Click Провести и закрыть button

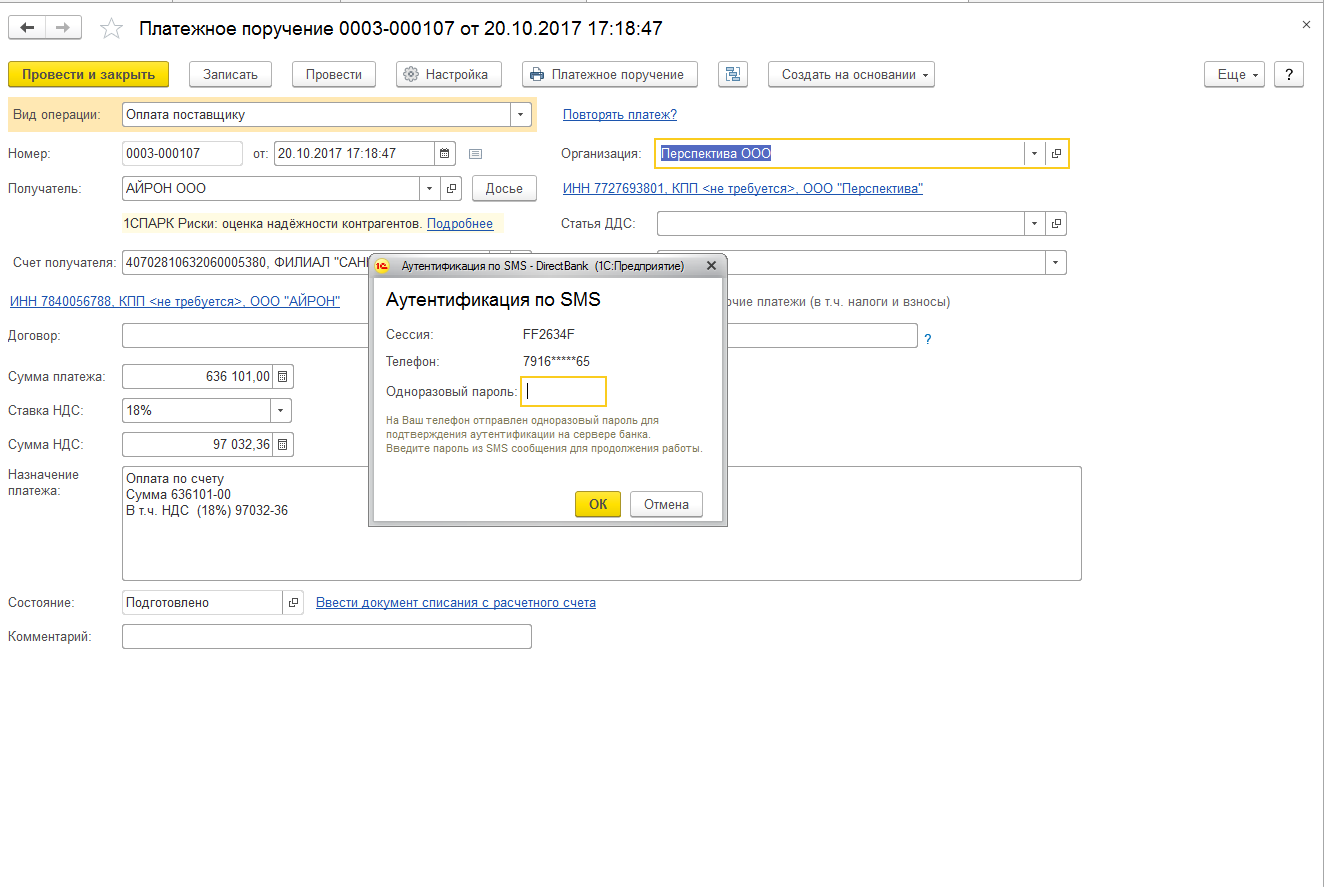[88, 74]
